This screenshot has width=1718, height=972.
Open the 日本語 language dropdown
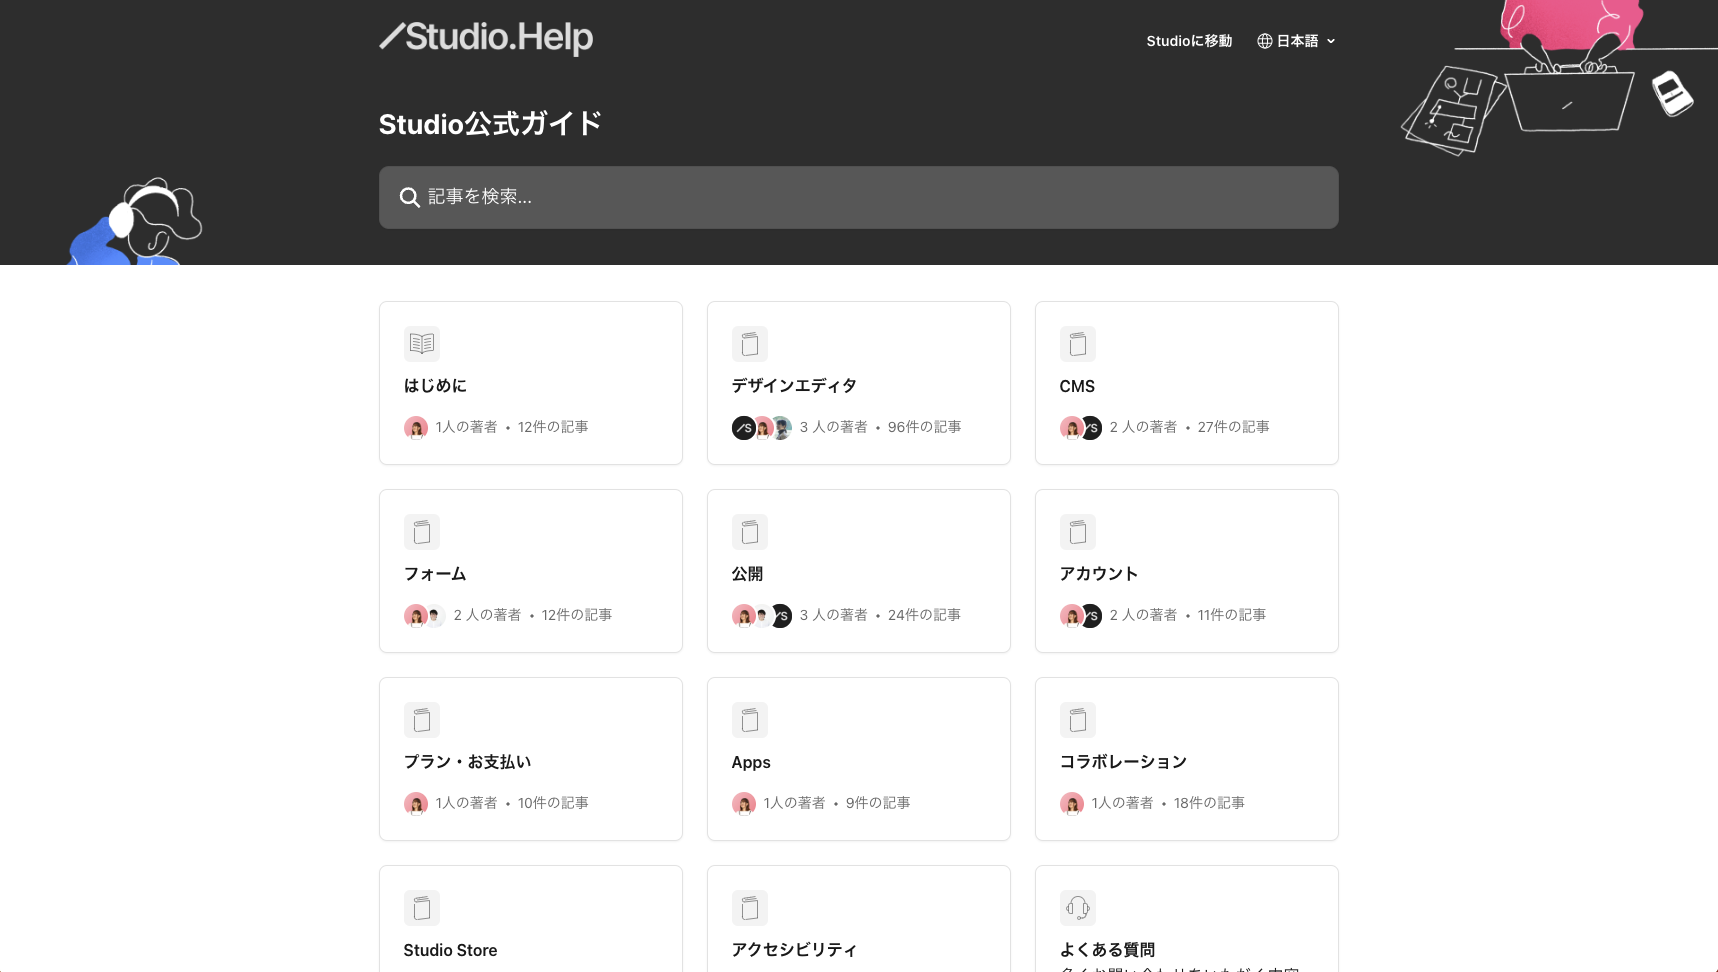(1297, 41)
